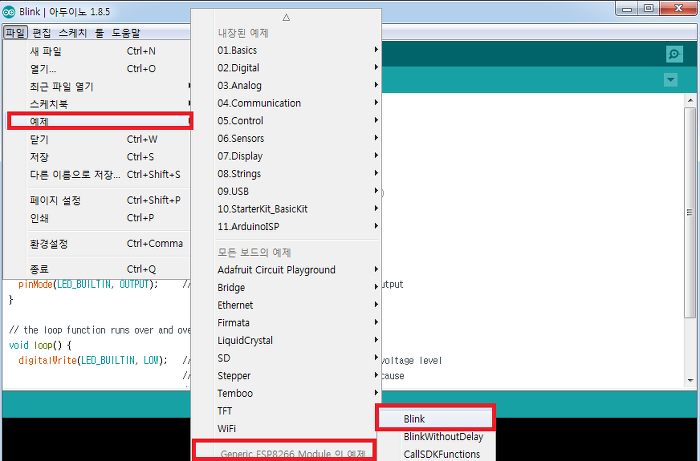Expand 스케치북 submenu

click(x=97, y=104)
